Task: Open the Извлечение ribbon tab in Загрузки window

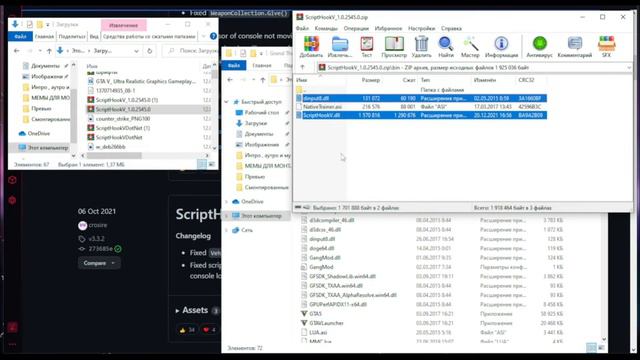Action: pyautogui.click(x=123, y=25)
